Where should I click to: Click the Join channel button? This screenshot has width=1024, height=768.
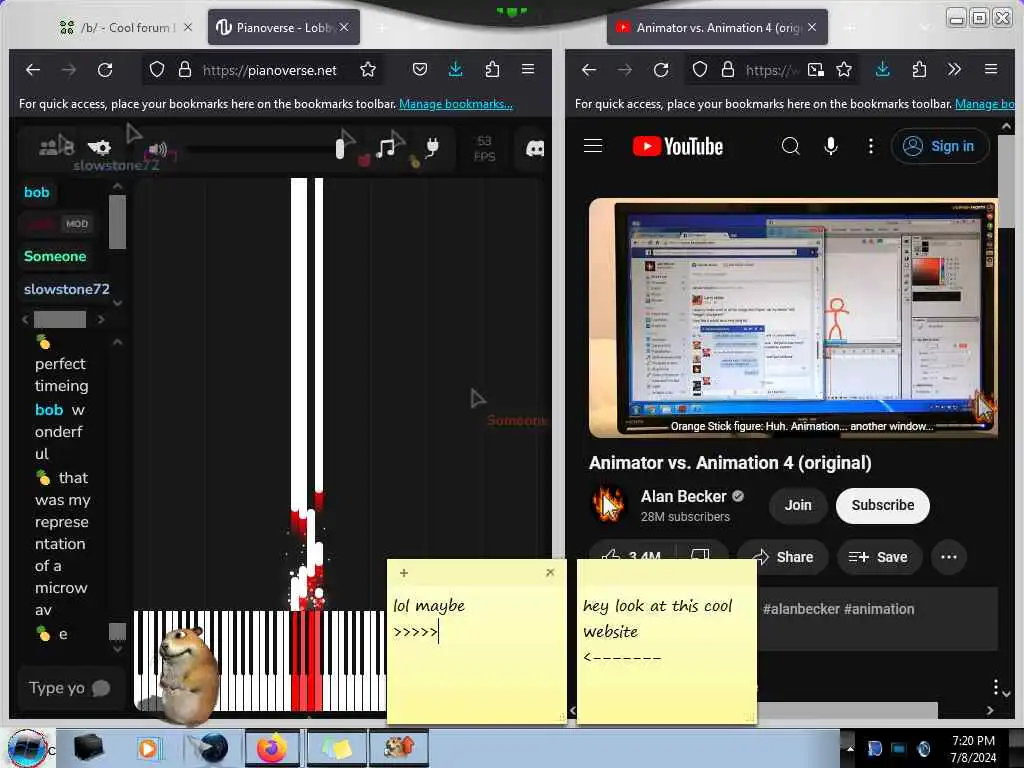798,505
